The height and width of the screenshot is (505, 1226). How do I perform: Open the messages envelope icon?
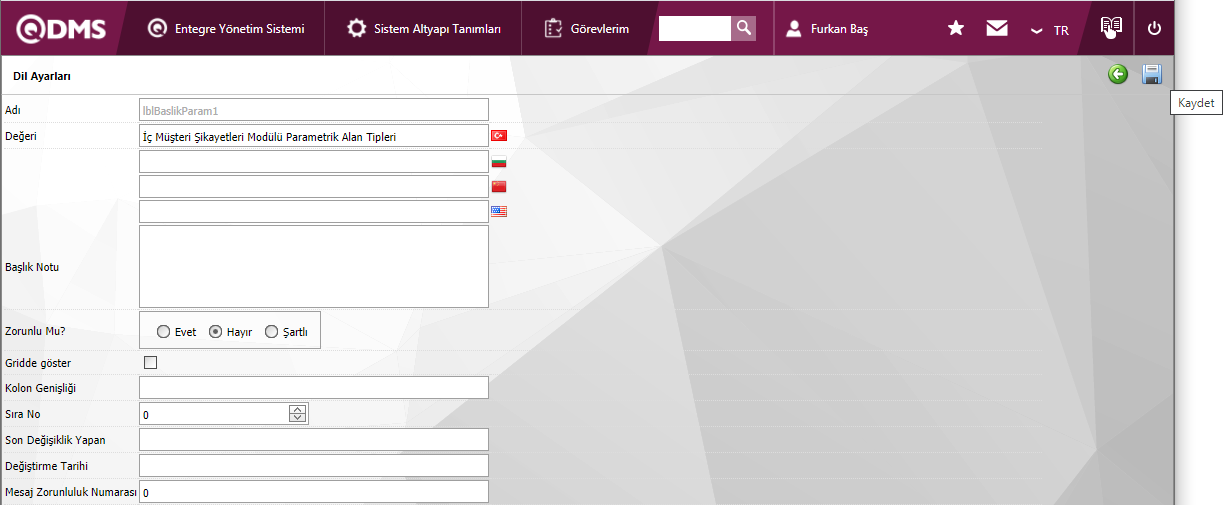click(x=997, y=29)
